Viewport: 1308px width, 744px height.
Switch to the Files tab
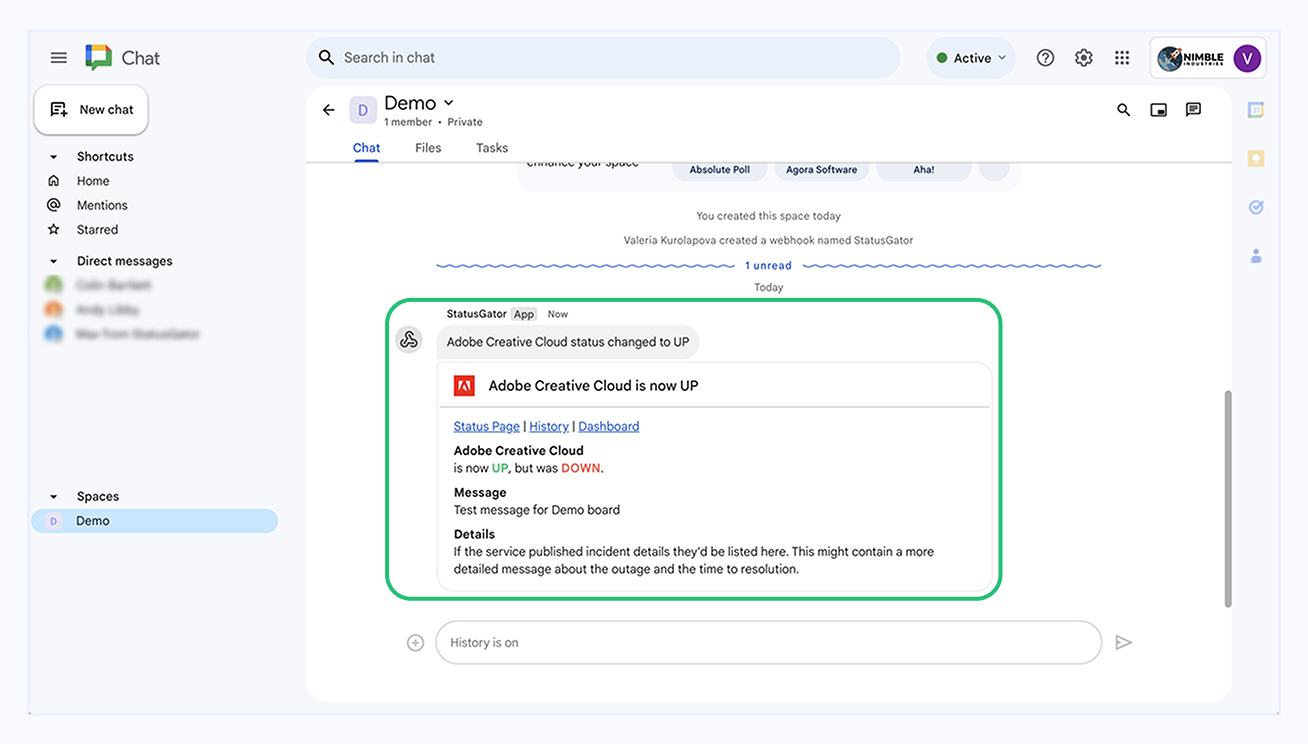tap(428, 147)
